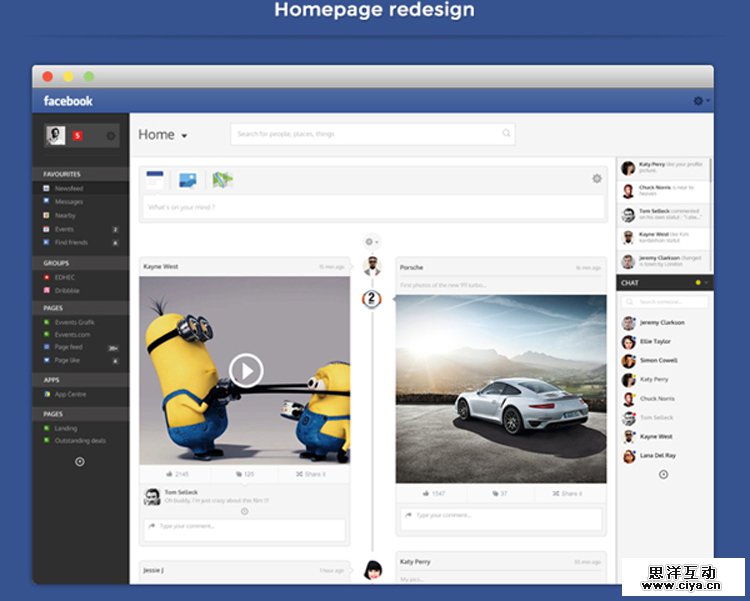The height and width of the screenshot is (601, 750).
Task: Click the facebook logo in header
Action: pyautogui.click(x=68, y=101)
